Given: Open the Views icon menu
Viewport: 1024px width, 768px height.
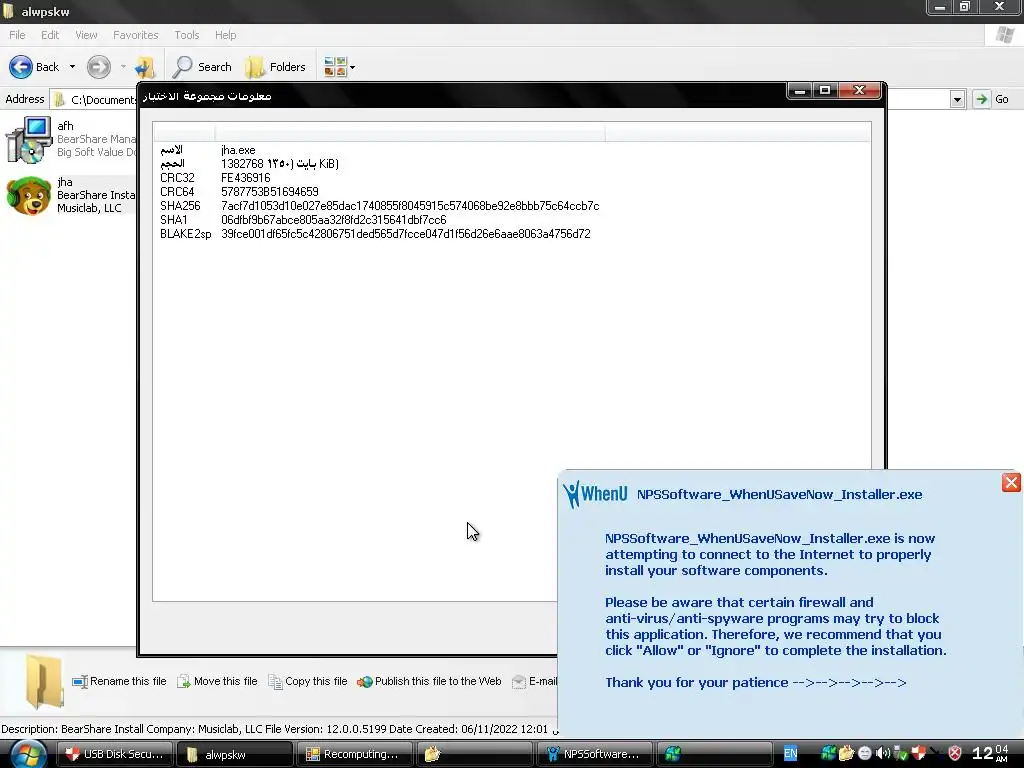Looking at the screenshot, I should tap(335, 67).
